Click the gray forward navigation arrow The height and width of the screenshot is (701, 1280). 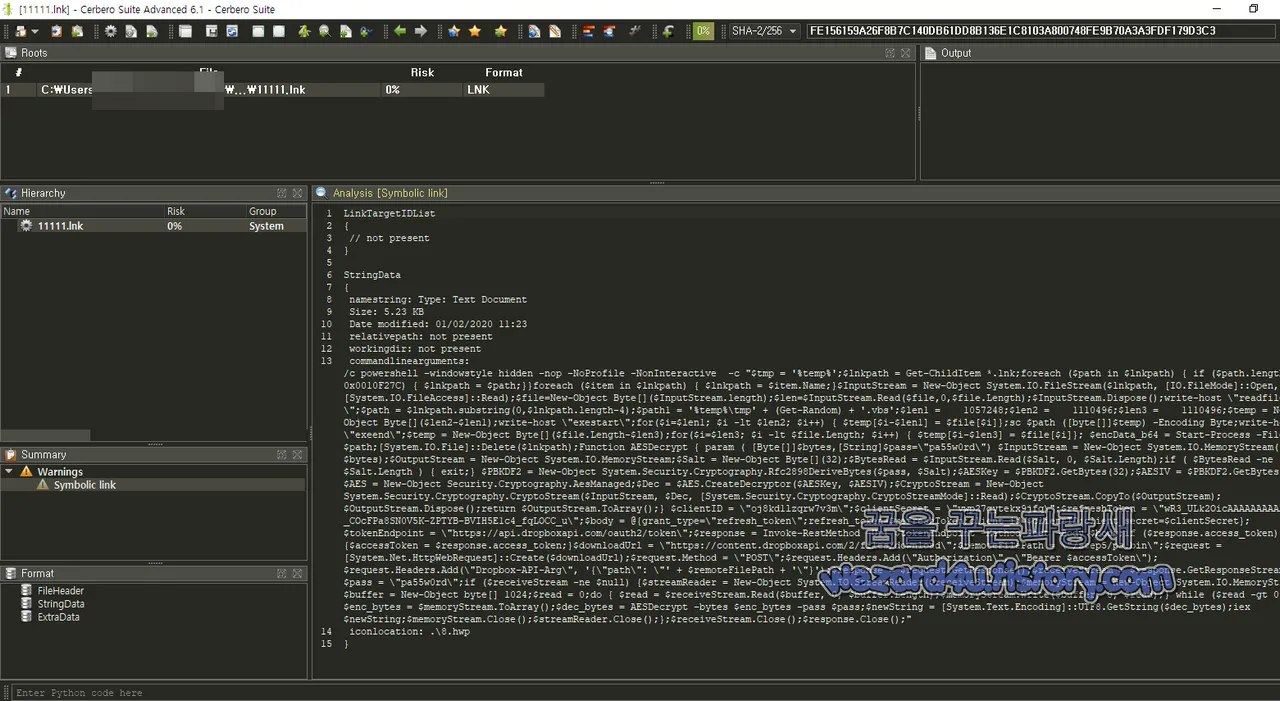coord(421,31)
